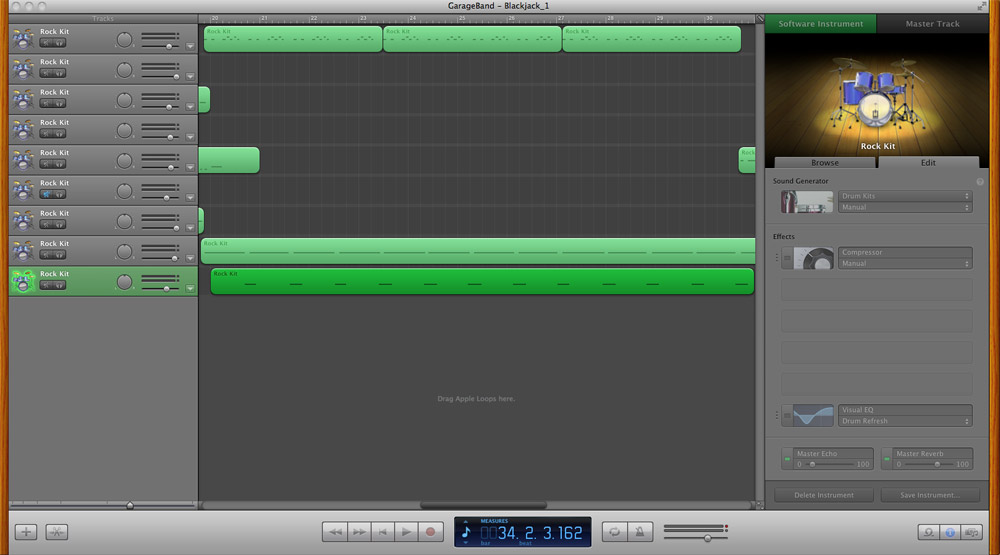Click the Delete Instrument button
The height and width of the screenshot is (555, 1000).
click(x=823, y=495)
